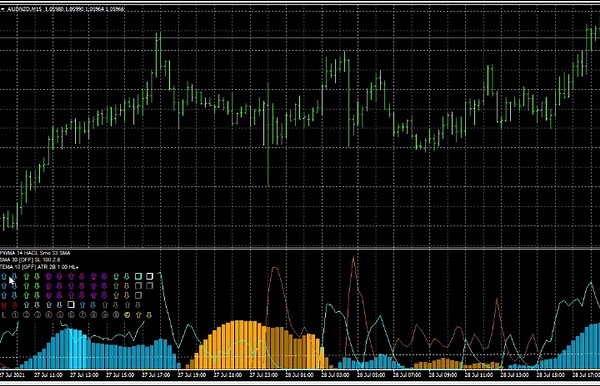Click the 27 Jul 21:00 time axis label
Screen dimensions: 600x386
[228, 375]
